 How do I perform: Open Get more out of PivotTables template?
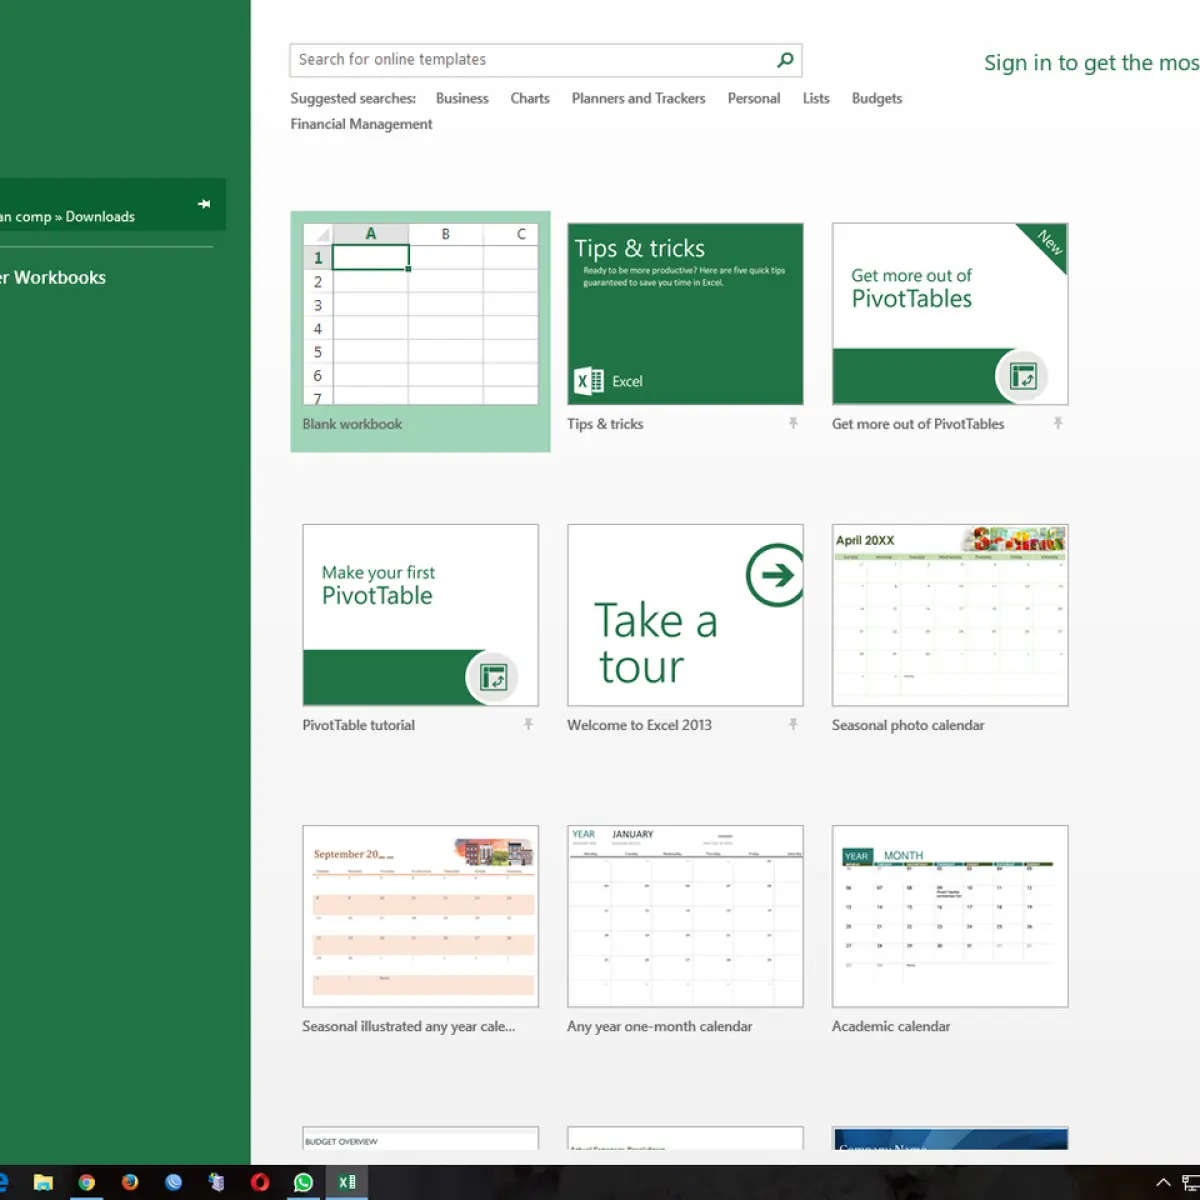tap(950, 314)
